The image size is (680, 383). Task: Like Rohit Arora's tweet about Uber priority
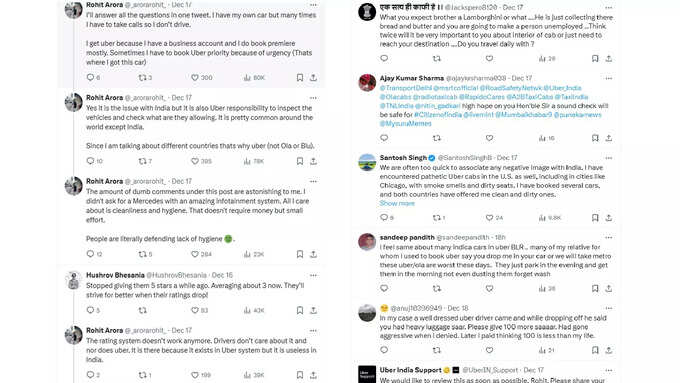tap(195, 78)
